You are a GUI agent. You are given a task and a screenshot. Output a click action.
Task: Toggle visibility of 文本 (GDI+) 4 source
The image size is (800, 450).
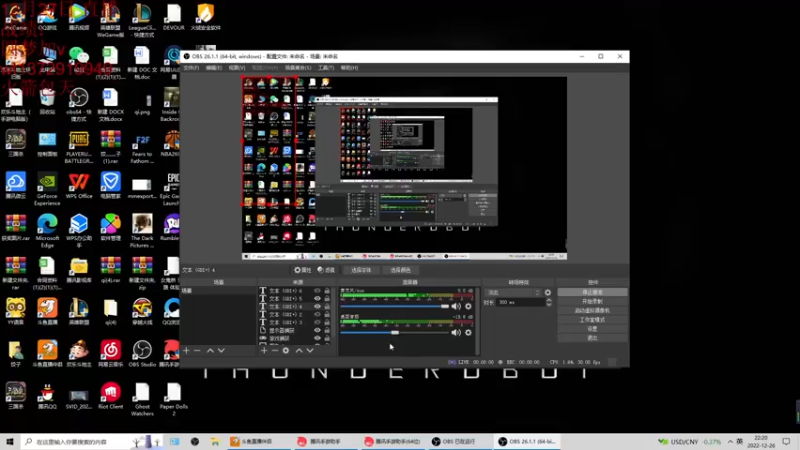pyautogui.click(x=317, y=307)
